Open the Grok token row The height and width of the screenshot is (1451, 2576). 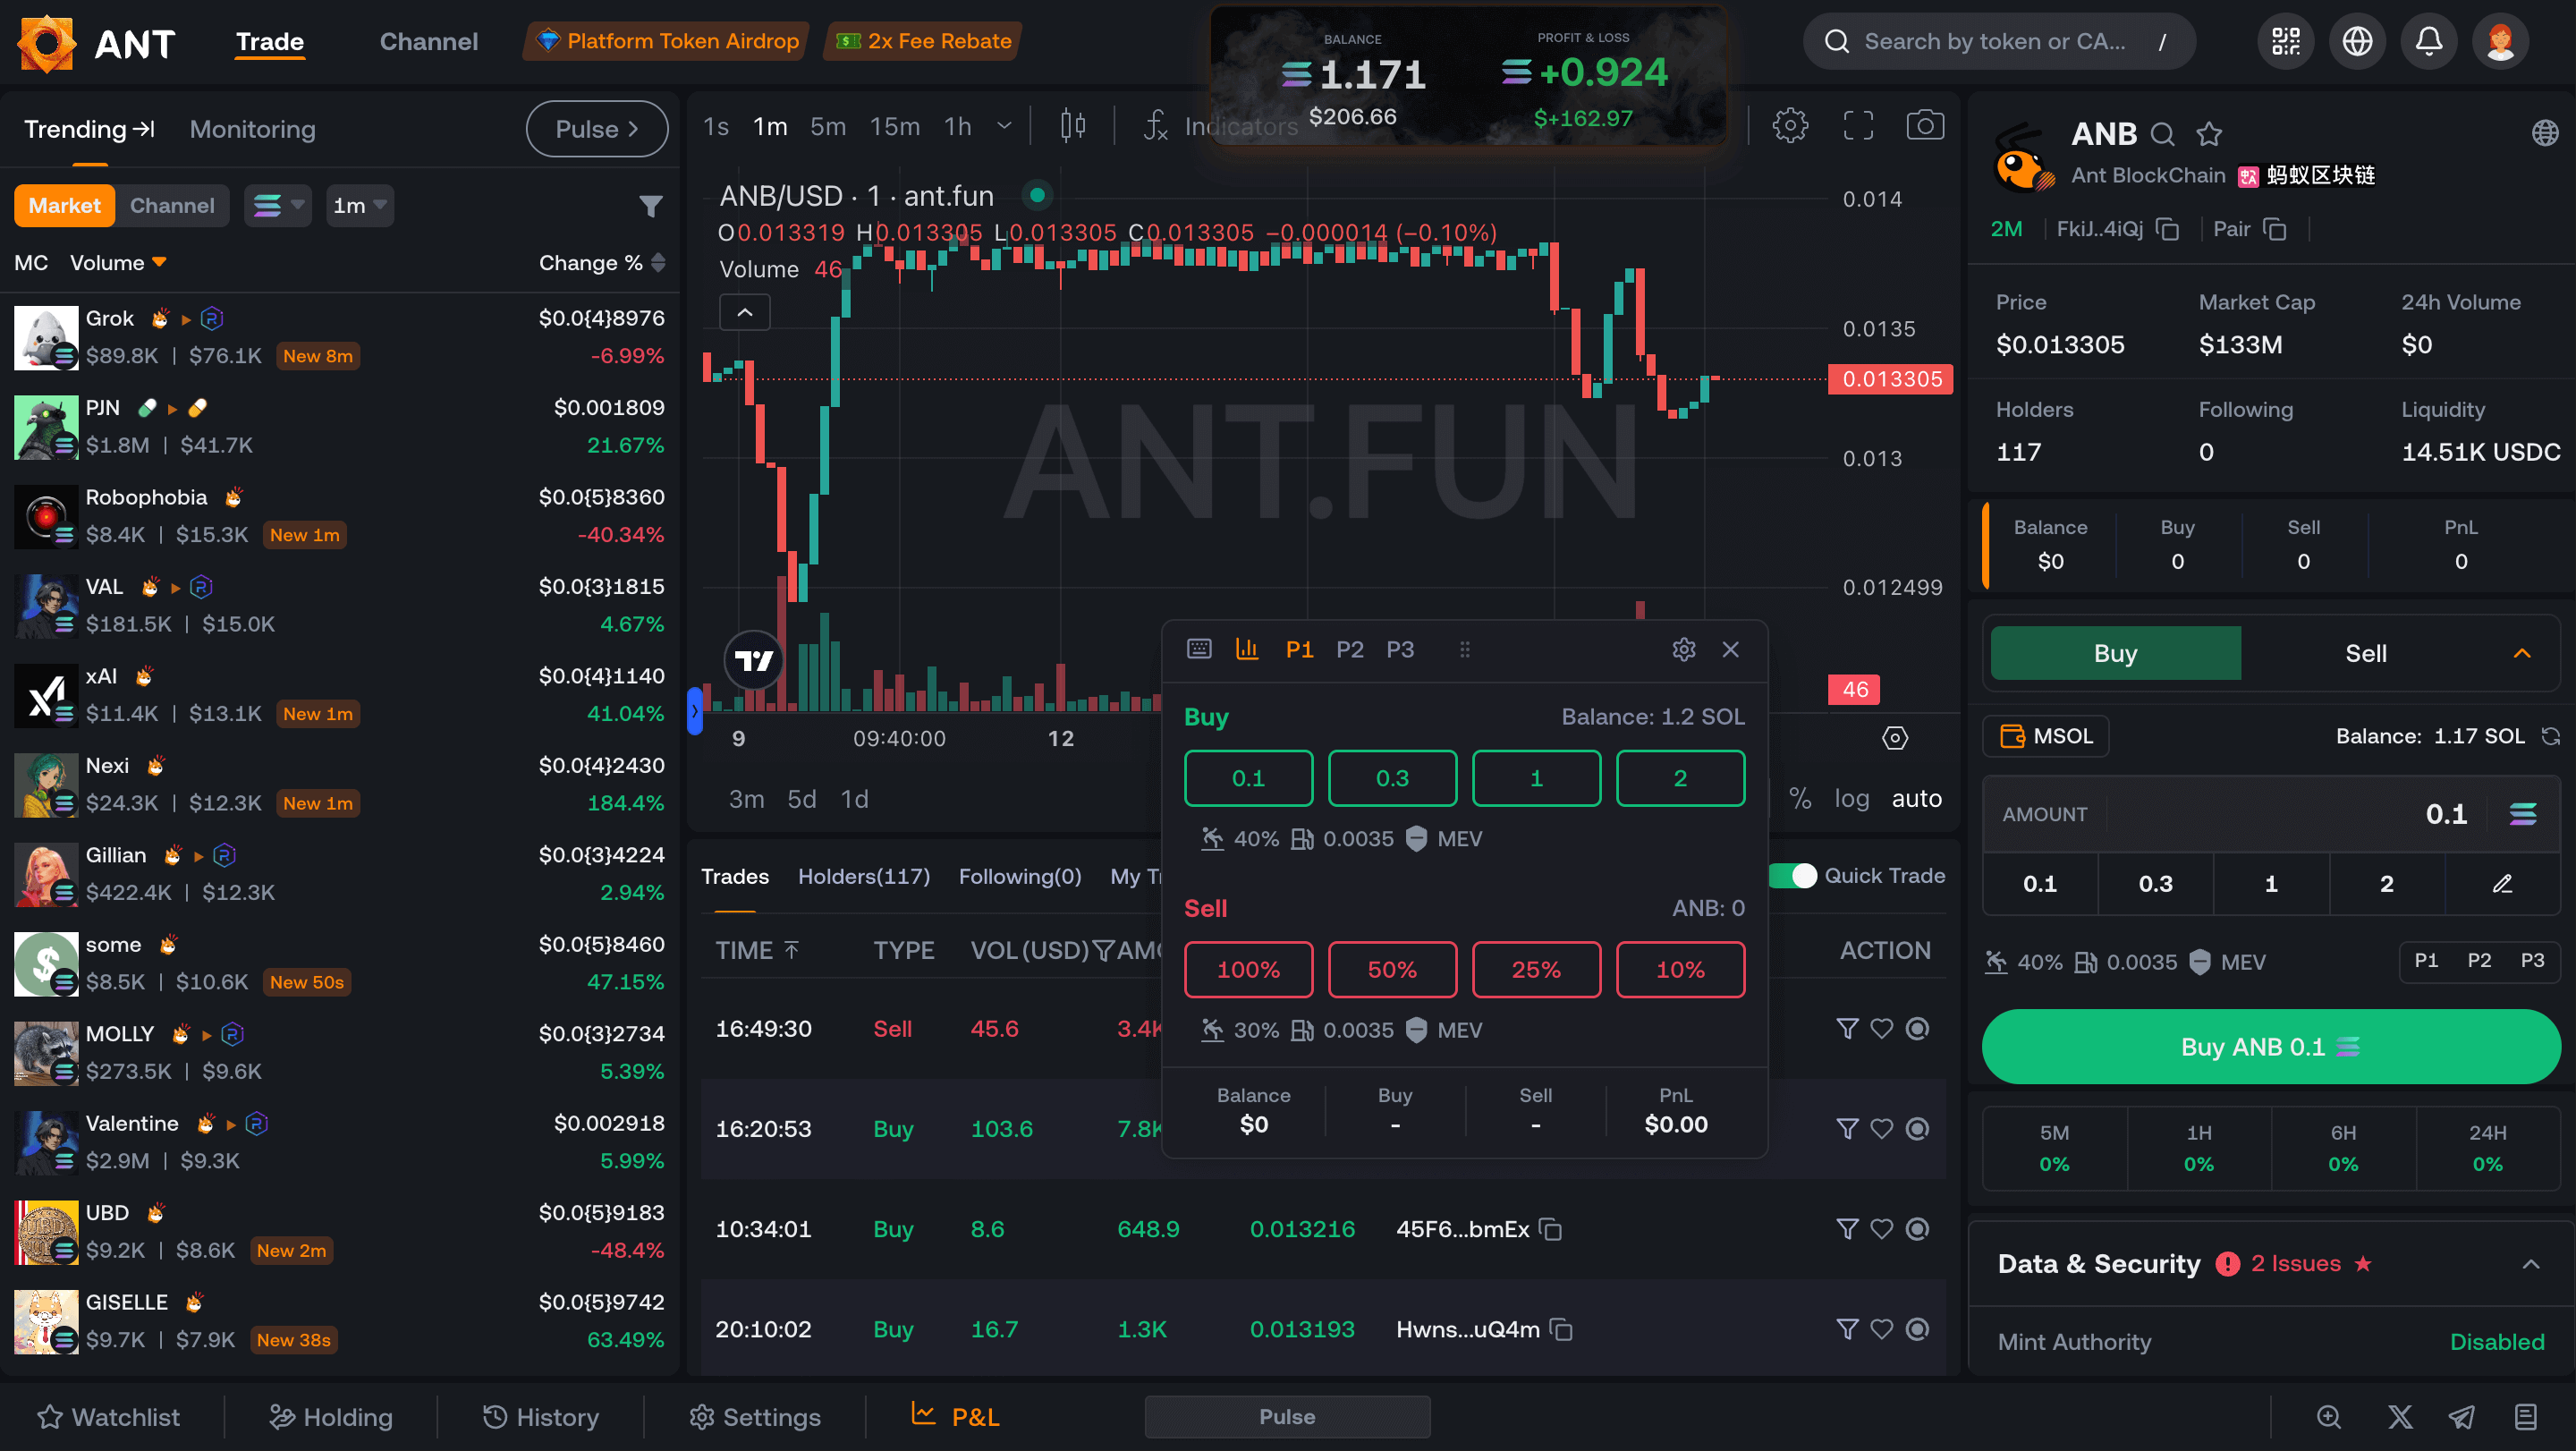click(x=339, y=337)
